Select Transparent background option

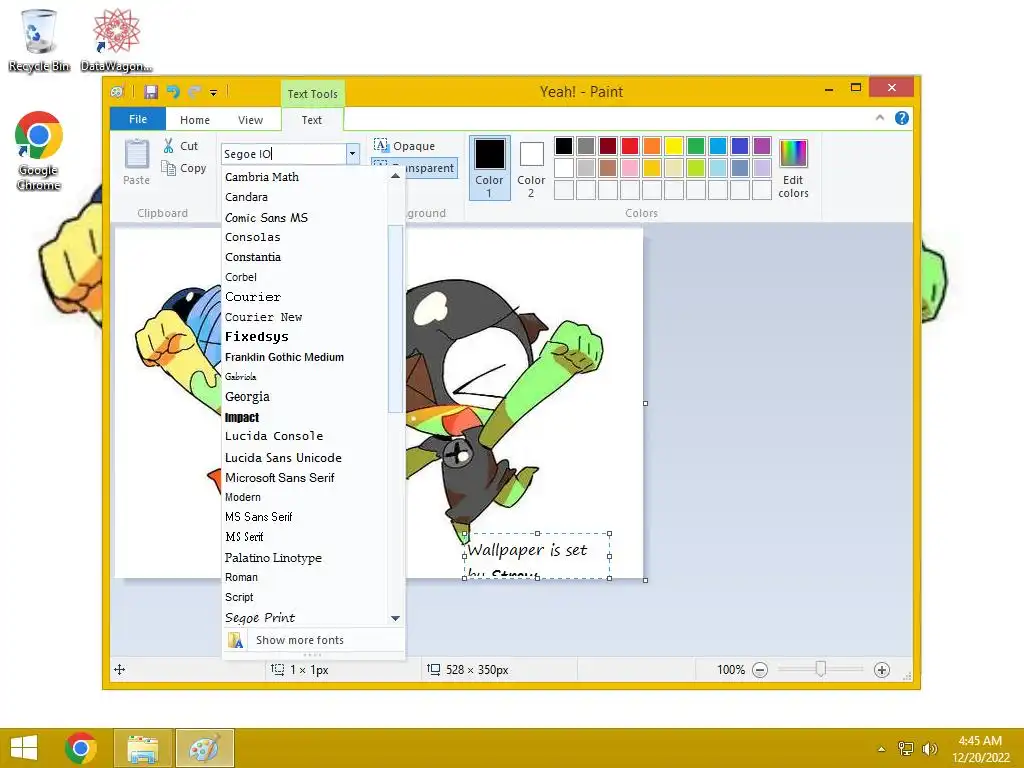tap(414, 168)
